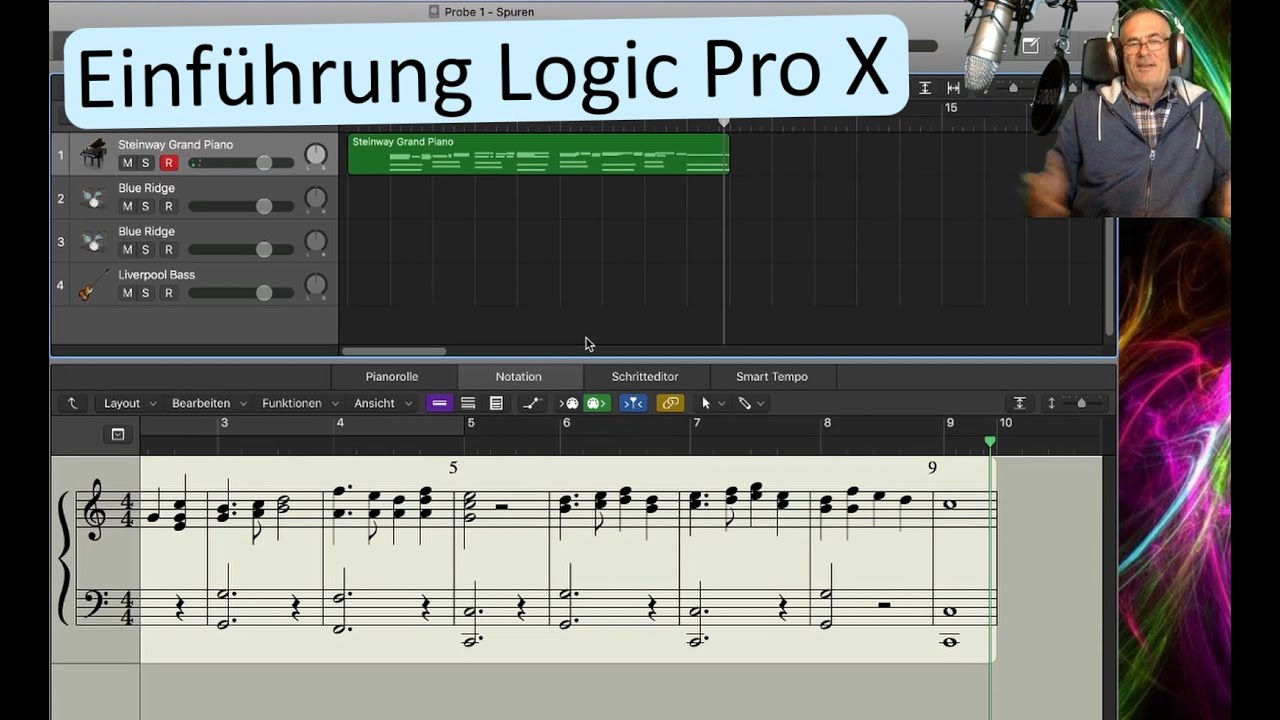Click the playhead handle in tracks ruler
Viewport: 1280px width, 720px height.
click(724, 122)
